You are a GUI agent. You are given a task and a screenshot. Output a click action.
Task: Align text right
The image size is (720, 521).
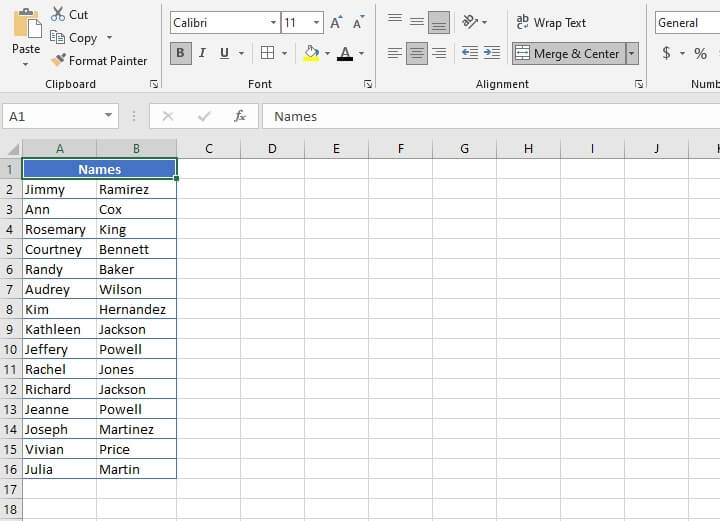click(439, 53)
